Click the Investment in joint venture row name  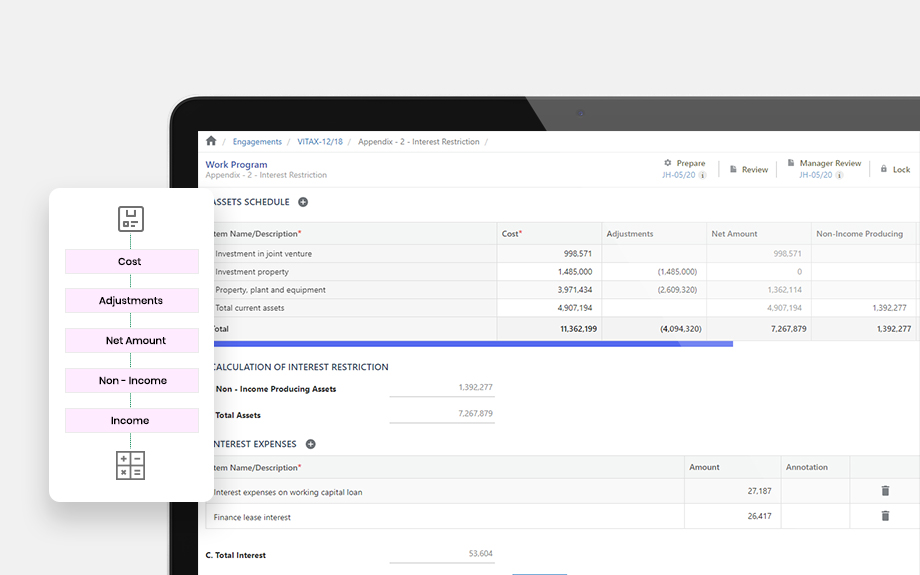point(263,253)
